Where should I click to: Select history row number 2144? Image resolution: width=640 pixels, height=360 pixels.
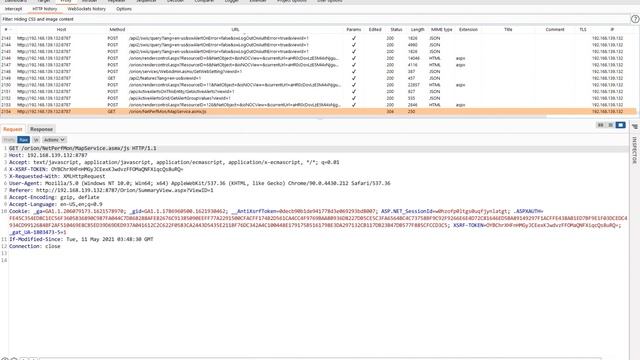(x=318, y=45)
